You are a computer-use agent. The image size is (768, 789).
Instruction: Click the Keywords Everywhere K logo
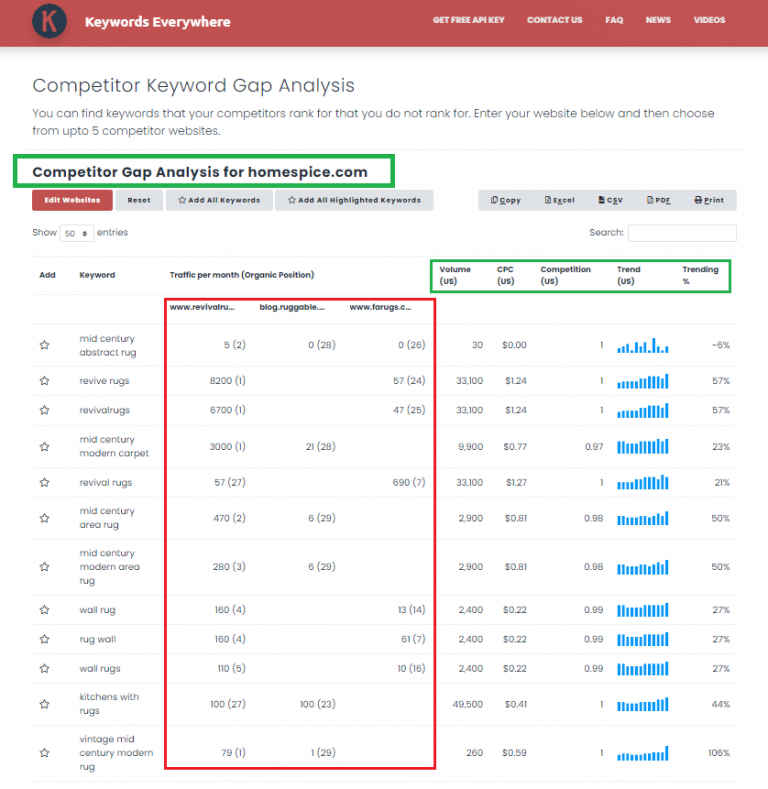click(x=49, y=21)
